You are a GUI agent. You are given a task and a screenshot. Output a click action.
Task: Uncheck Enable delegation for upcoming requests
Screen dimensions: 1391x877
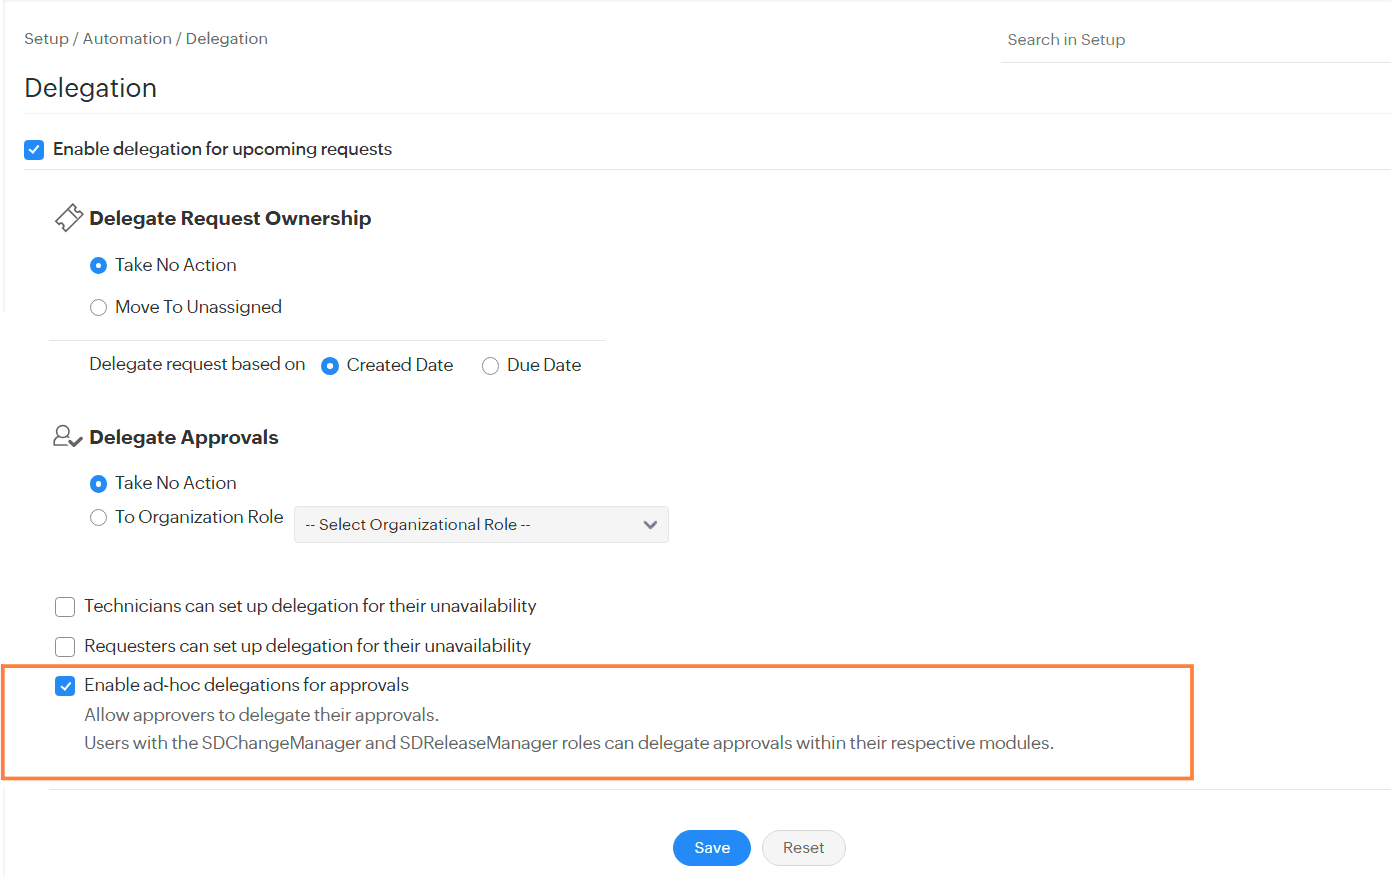[x=34, y=150]
